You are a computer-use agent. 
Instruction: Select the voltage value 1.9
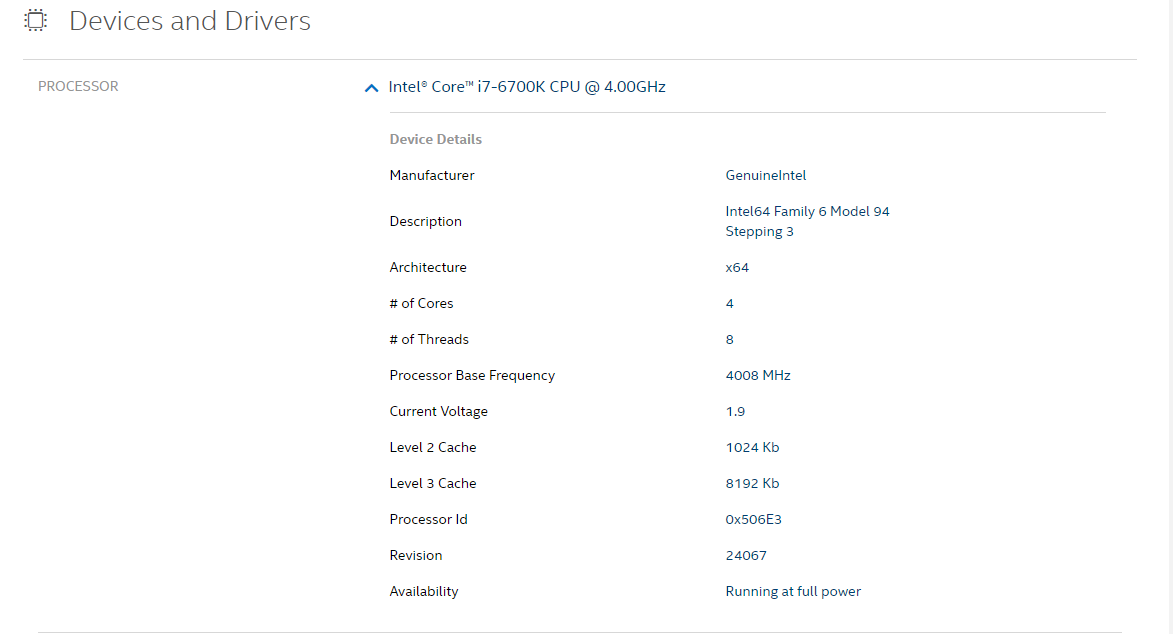point(735,411)
